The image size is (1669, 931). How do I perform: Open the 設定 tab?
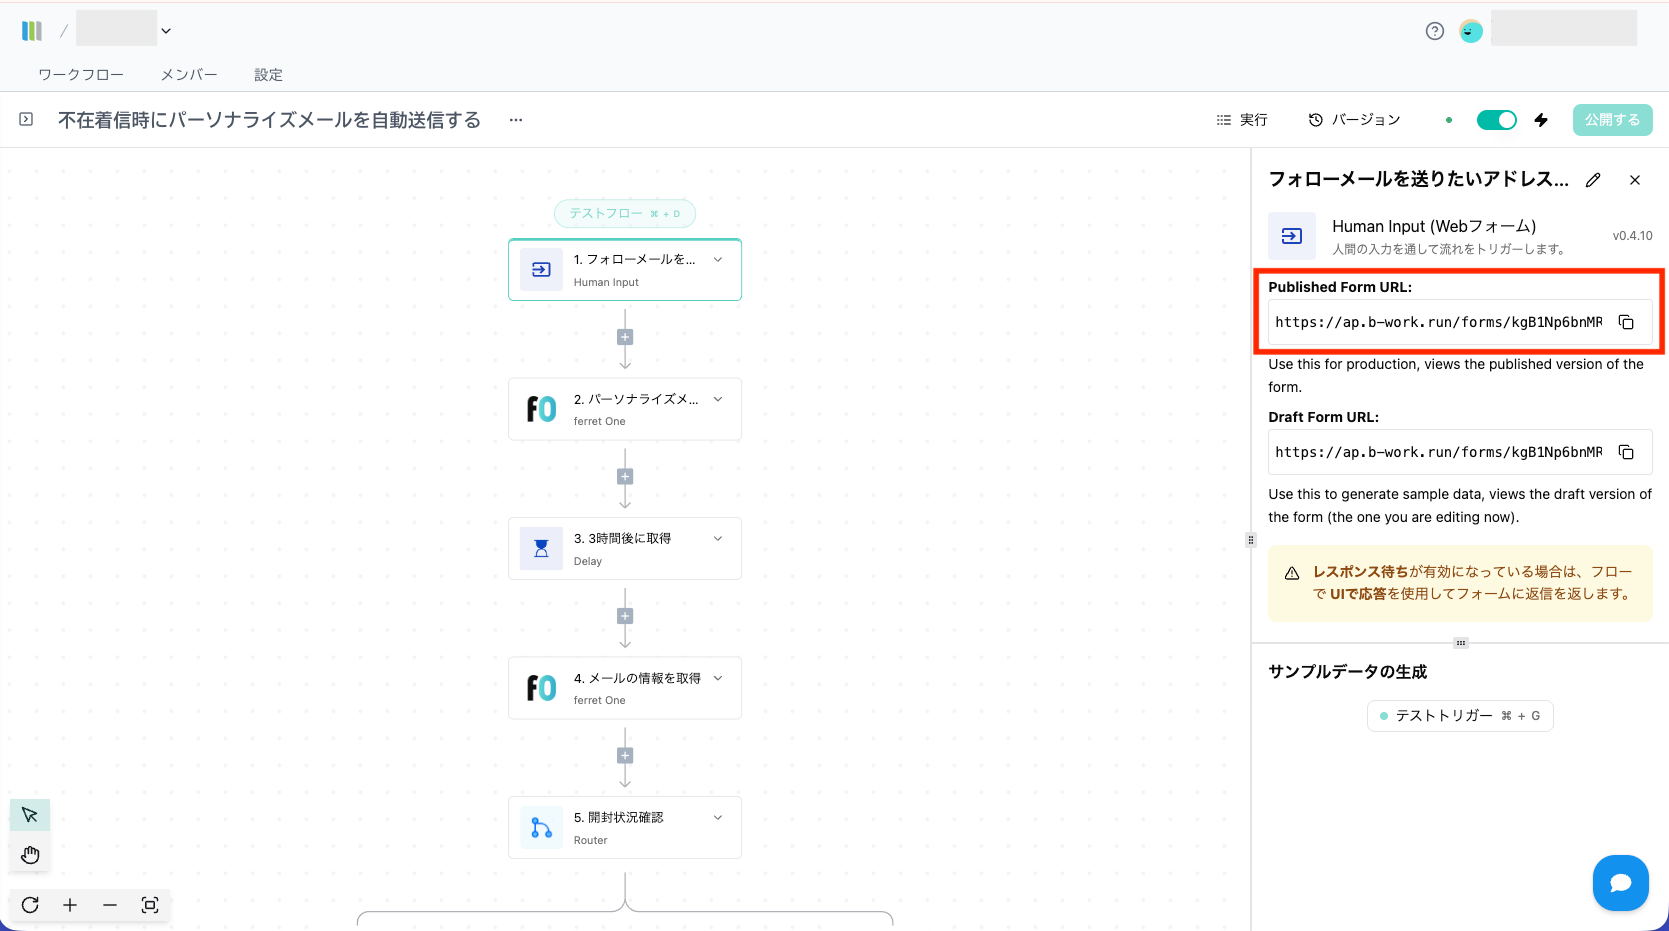point(268,75)
